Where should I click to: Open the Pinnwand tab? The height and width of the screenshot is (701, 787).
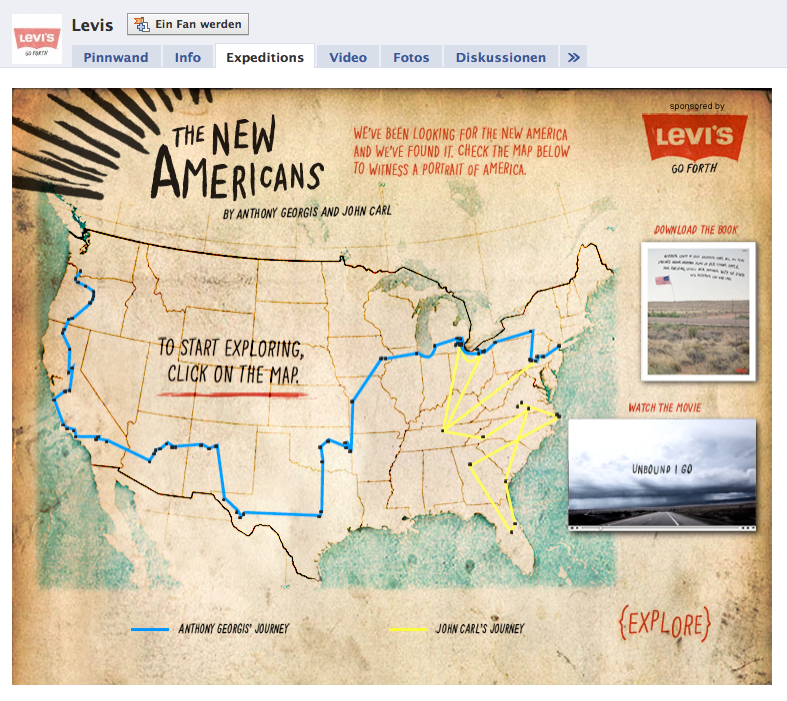pyautogui.click(x=116, y=57)
